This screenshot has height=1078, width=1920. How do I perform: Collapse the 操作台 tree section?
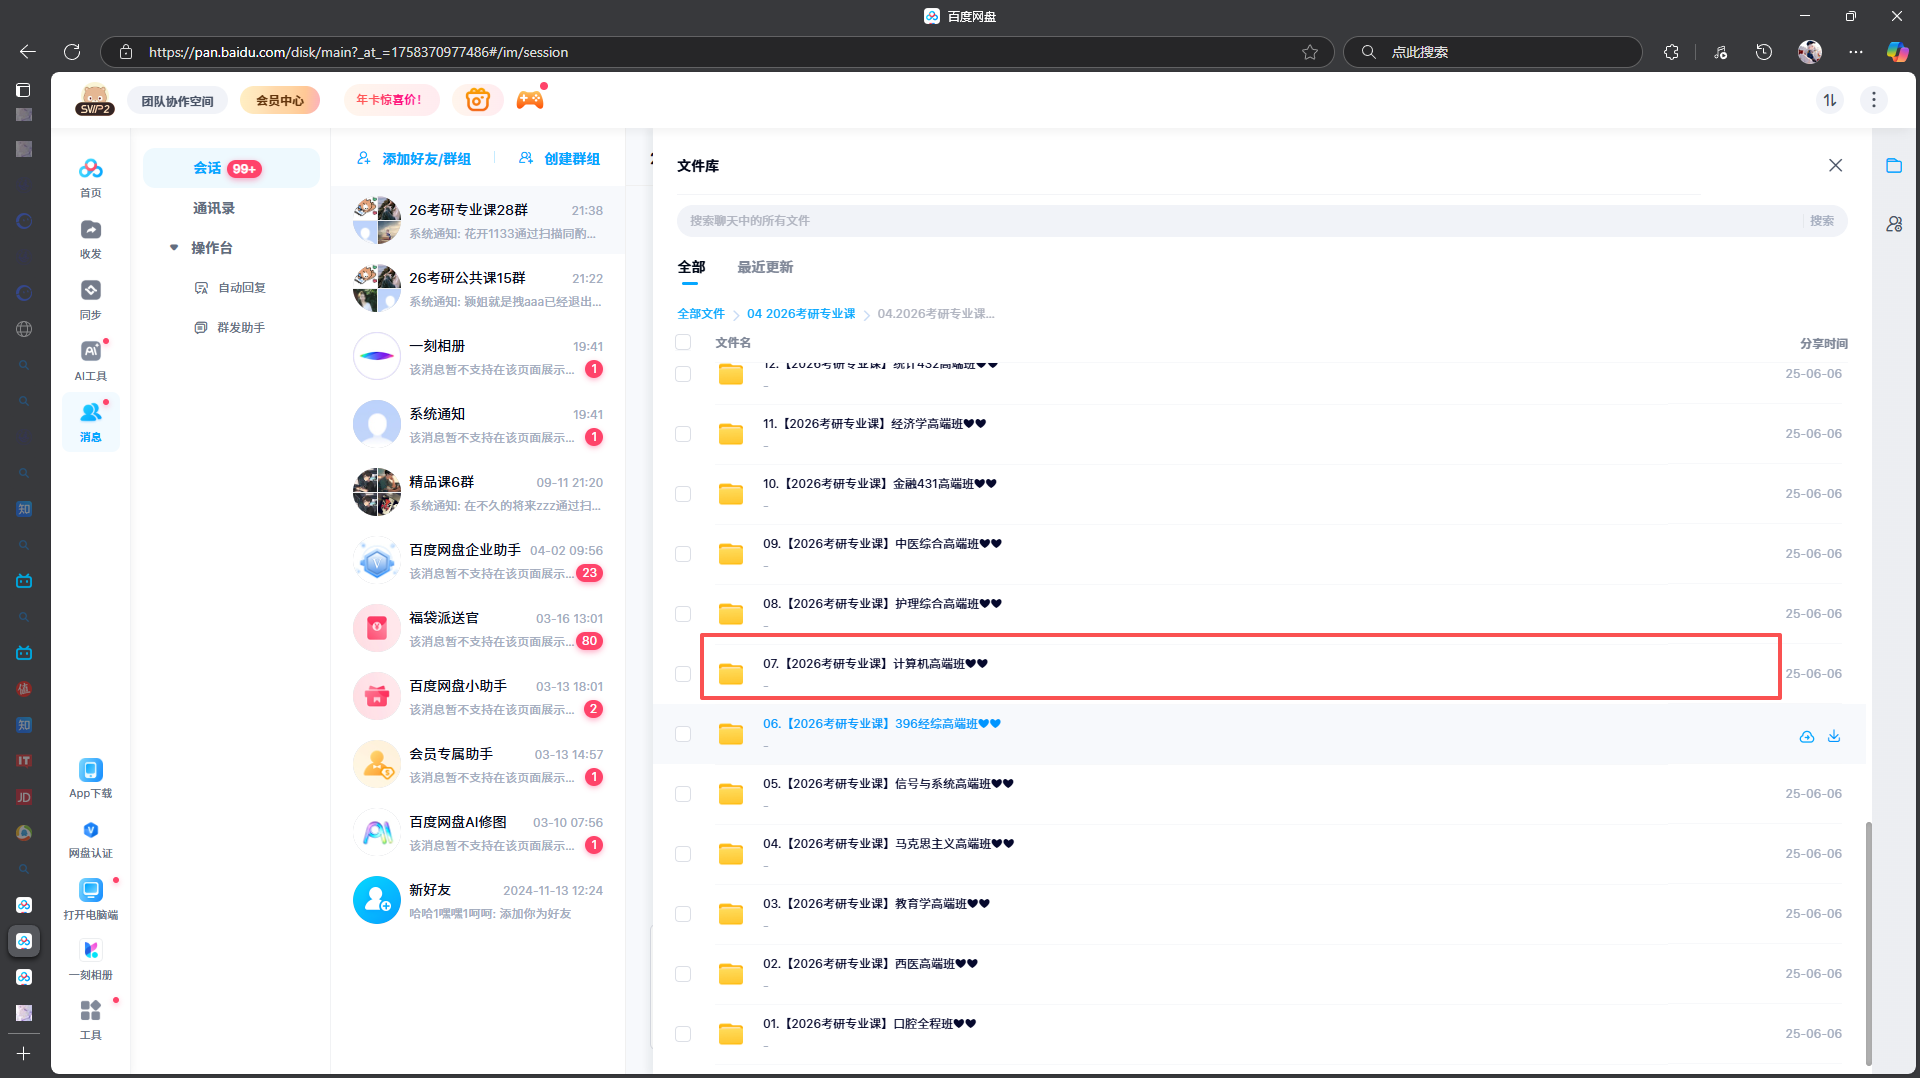[174, 248]
